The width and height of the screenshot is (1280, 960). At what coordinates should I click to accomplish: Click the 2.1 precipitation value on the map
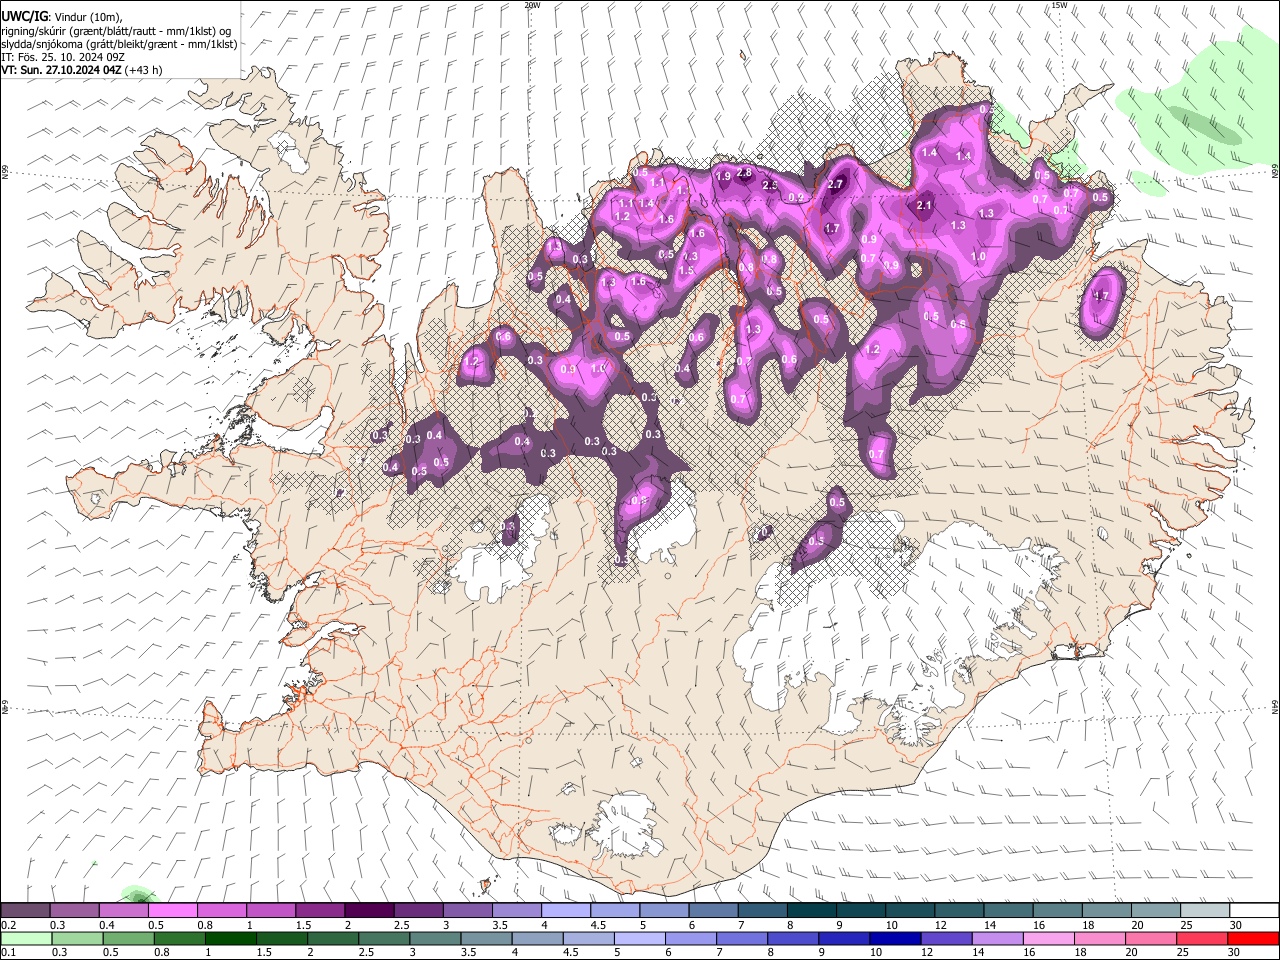pyautogui.click(x=924, y=206)
